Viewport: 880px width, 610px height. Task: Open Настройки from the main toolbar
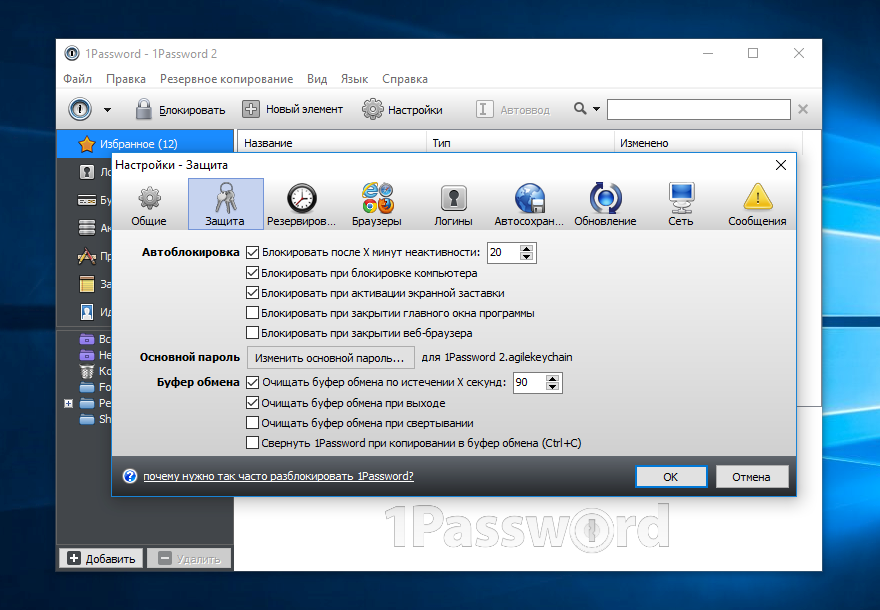pyautogui.click(x=402, y=109)
